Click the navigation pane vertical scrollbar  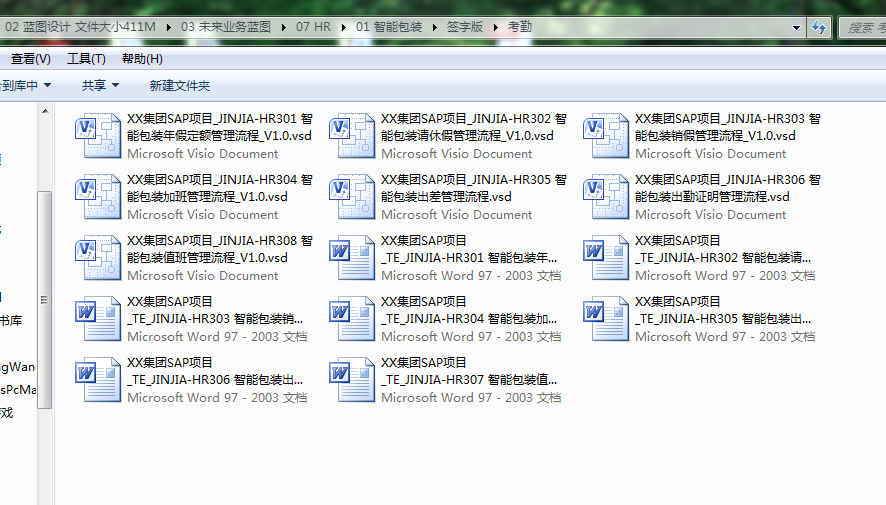tap(44, 300)
